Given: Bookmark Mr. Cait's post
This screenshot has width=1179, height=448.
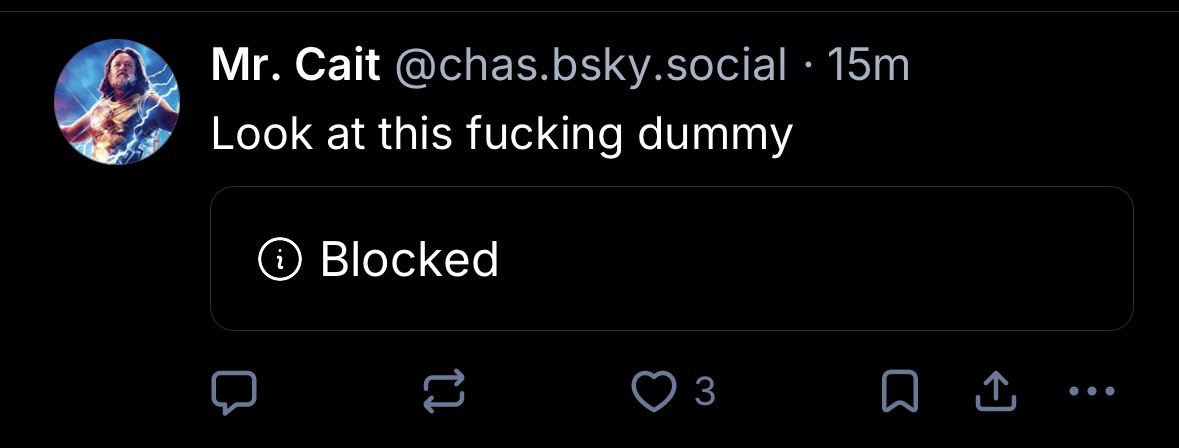Looking at the screenshot, I should 899,393.
